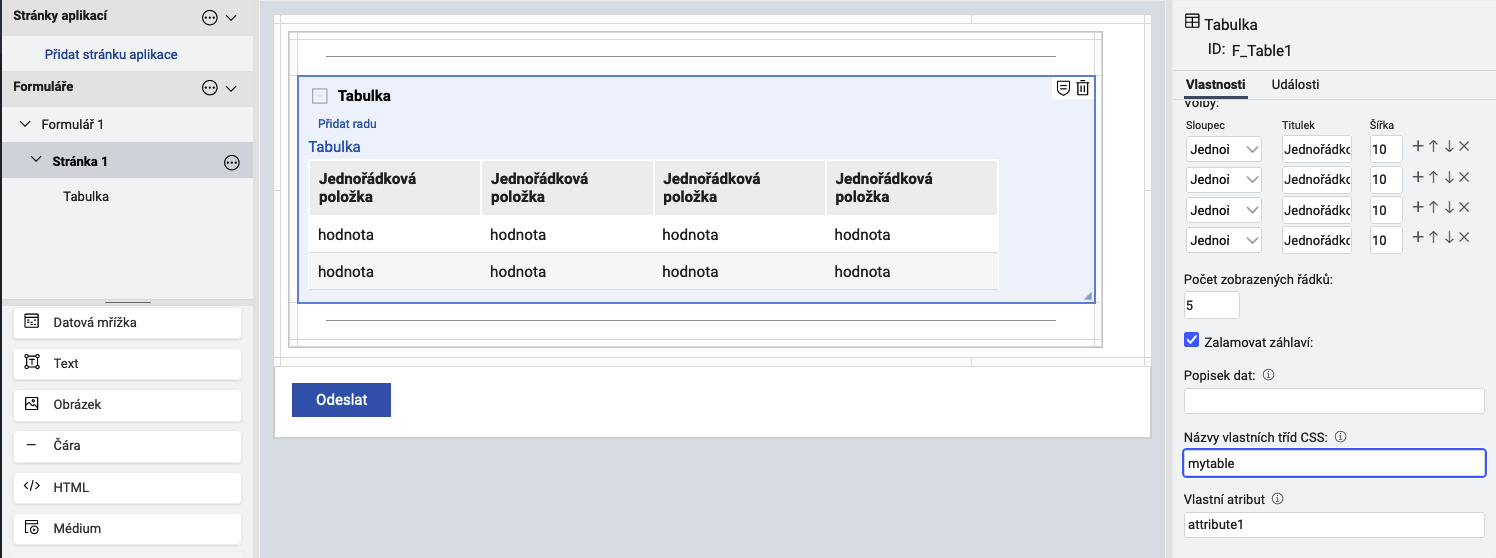Open info tooltip for Názvy vlastních tříd CSS

click(1340, 437)
